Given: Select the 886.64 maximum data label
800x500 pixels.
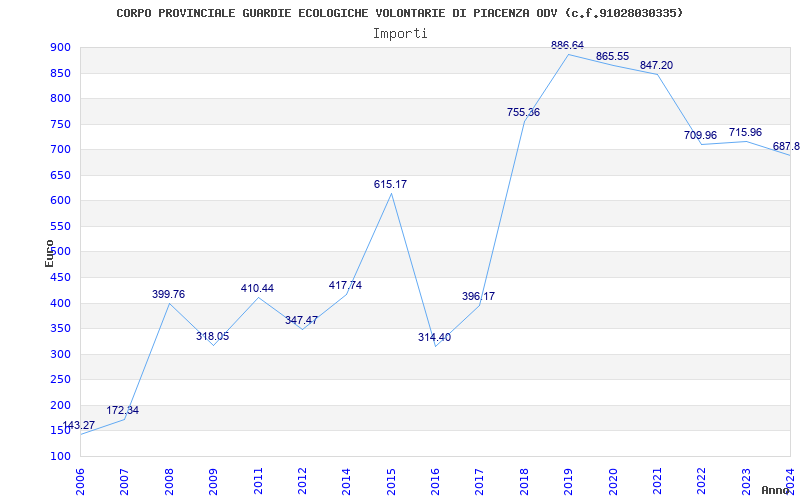Looking at the screenshot, I should pyautogui.click(x=567, y=45).
